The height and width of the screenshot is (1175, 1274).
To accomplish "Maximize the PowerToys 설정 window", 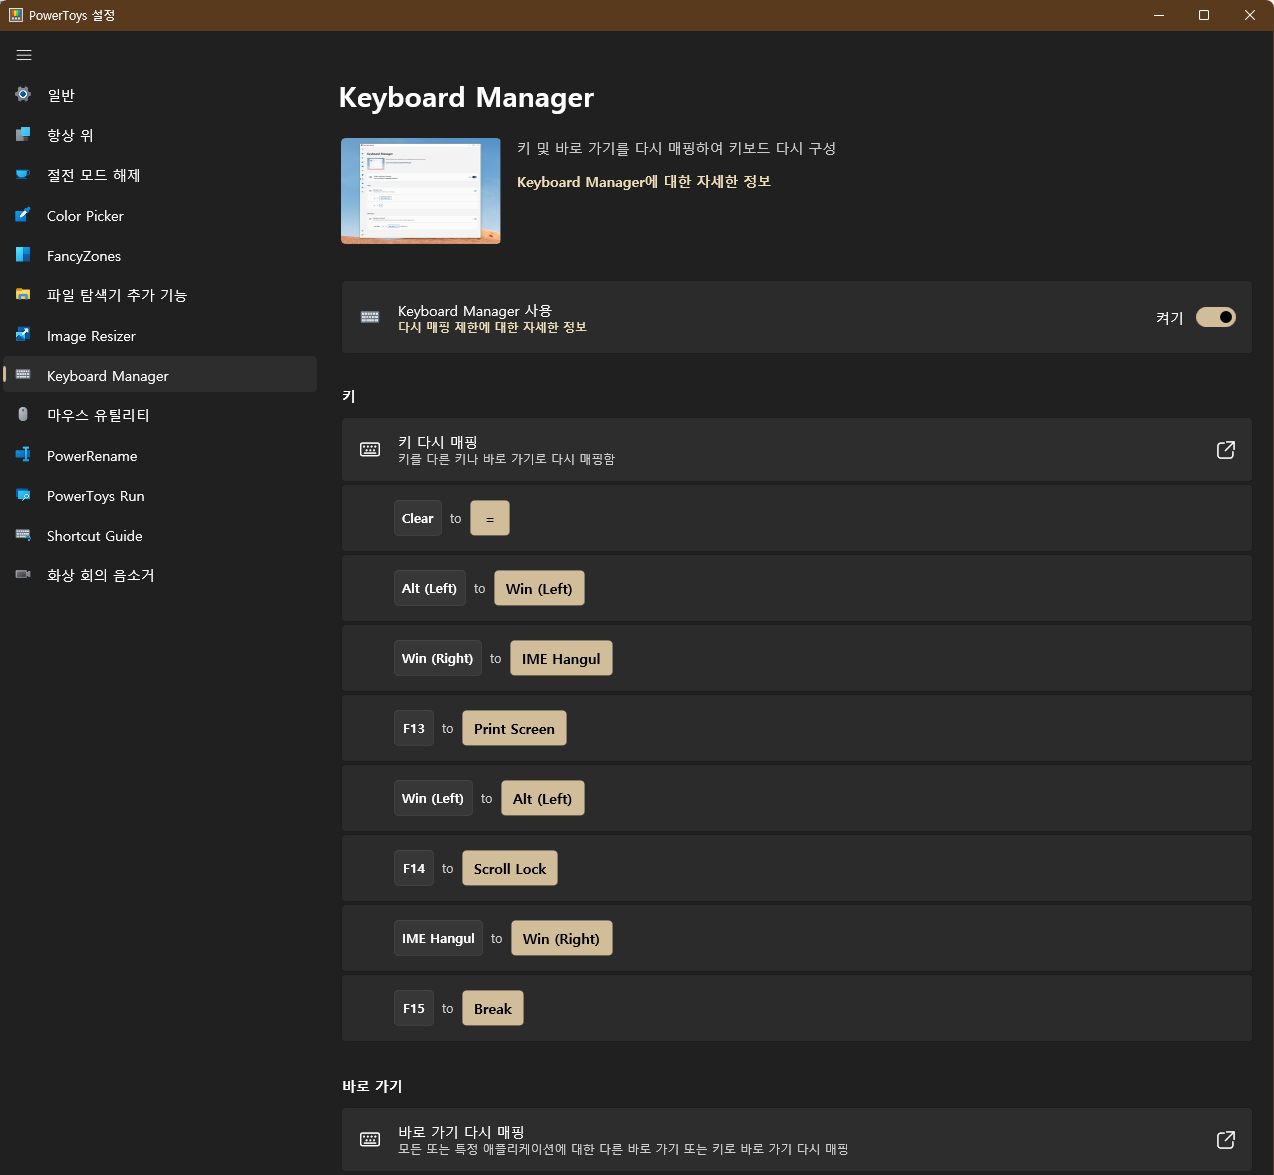I will coord(1204,15).
